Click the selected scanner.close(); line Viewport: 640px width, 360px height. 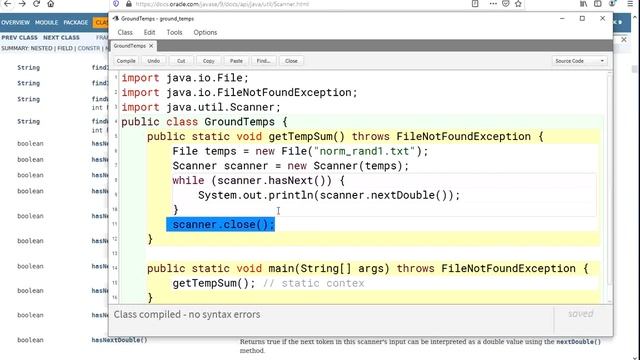[220, 224]
